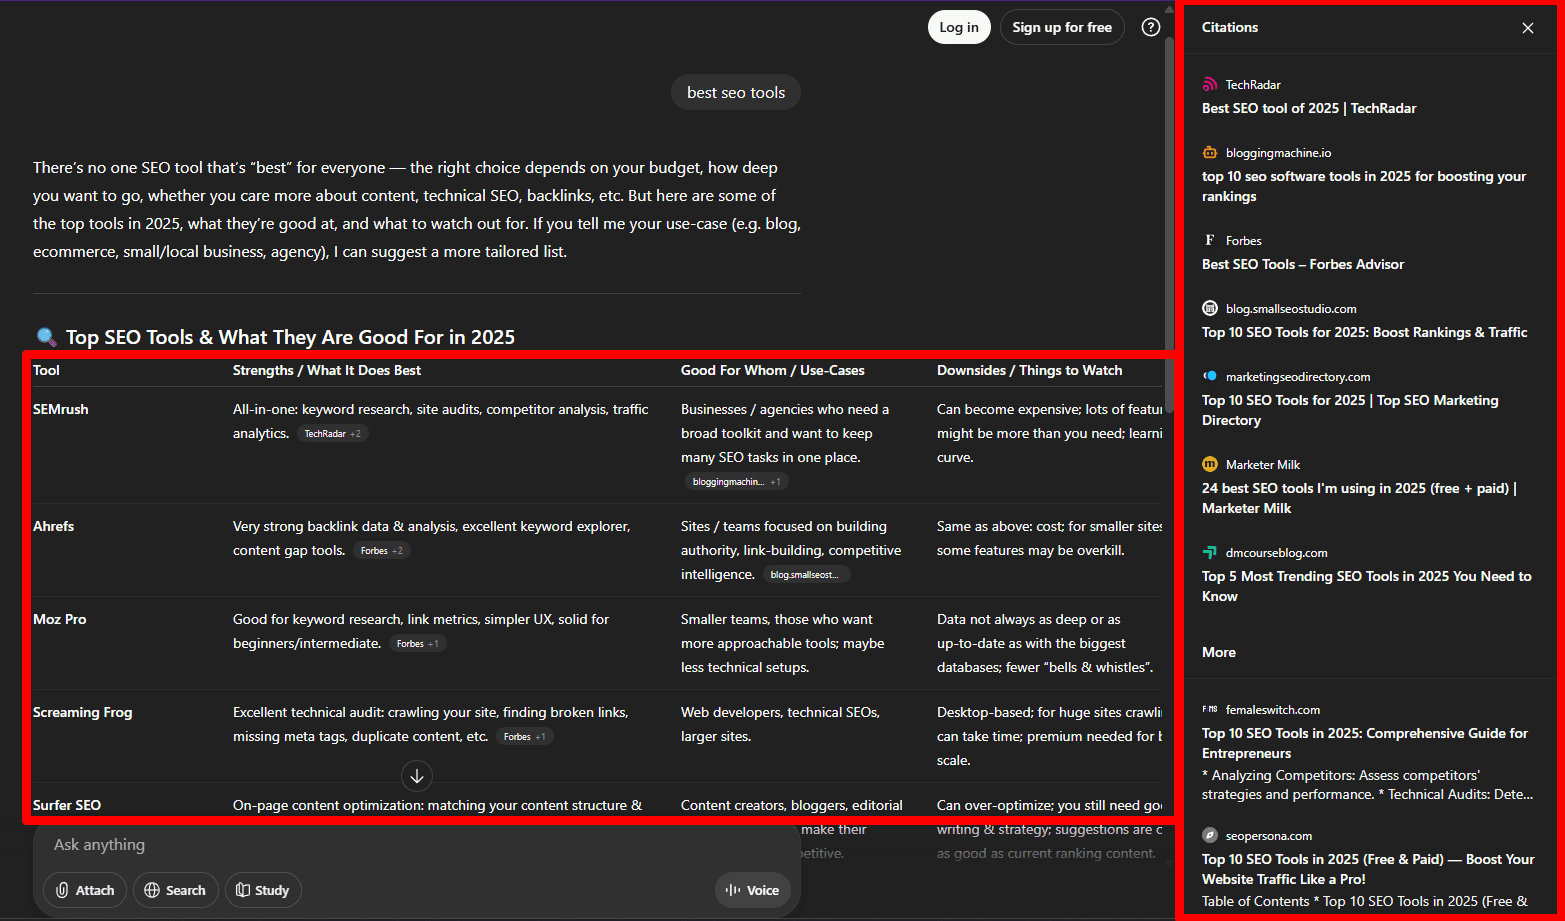Click the scroll-to-bottom arrow icon
Viewport: 1565px width, 921px height.
[x=417, y=776]
